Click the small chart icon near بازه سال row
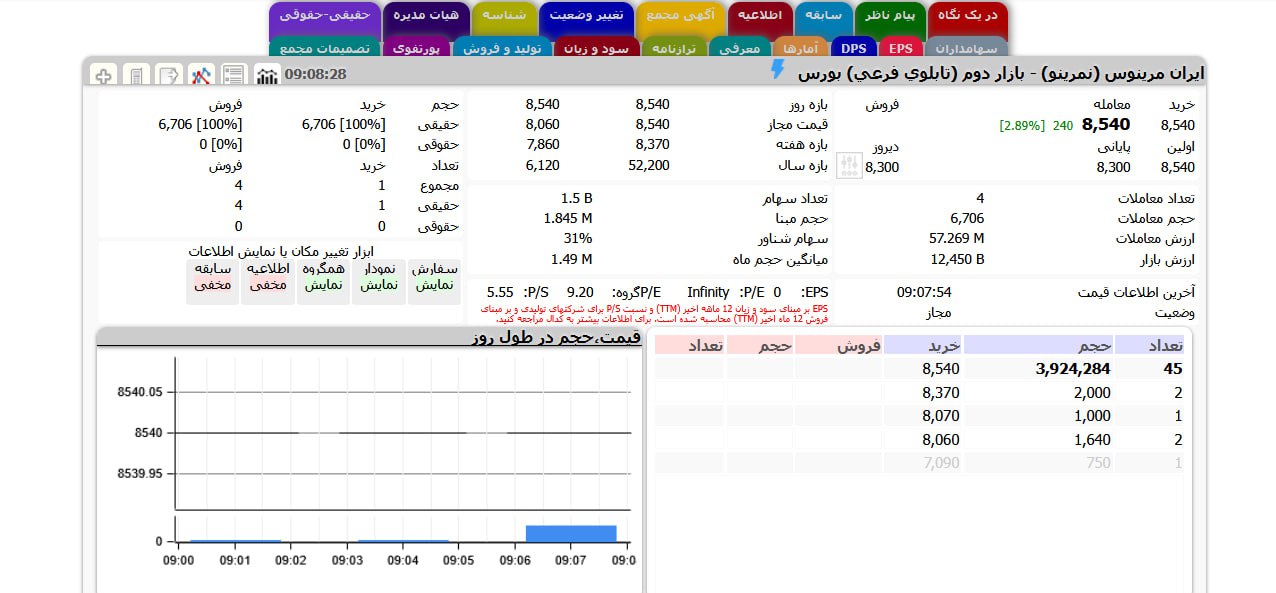 848,164
